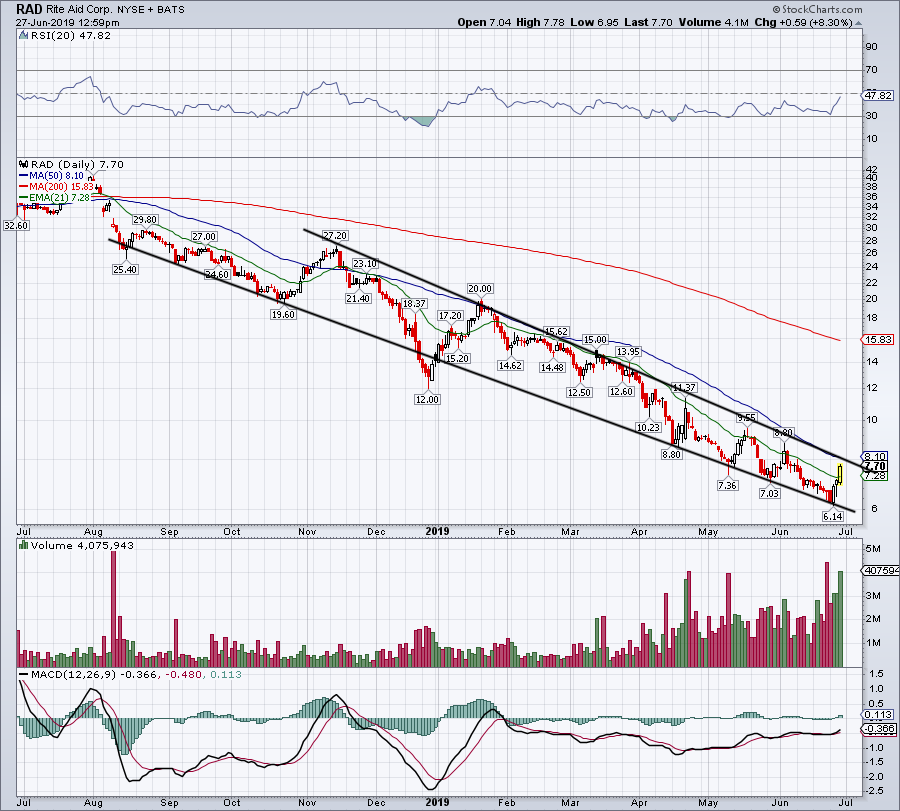
Task: Click the 12.60 price annotation
Action: (x=621, y=391)
